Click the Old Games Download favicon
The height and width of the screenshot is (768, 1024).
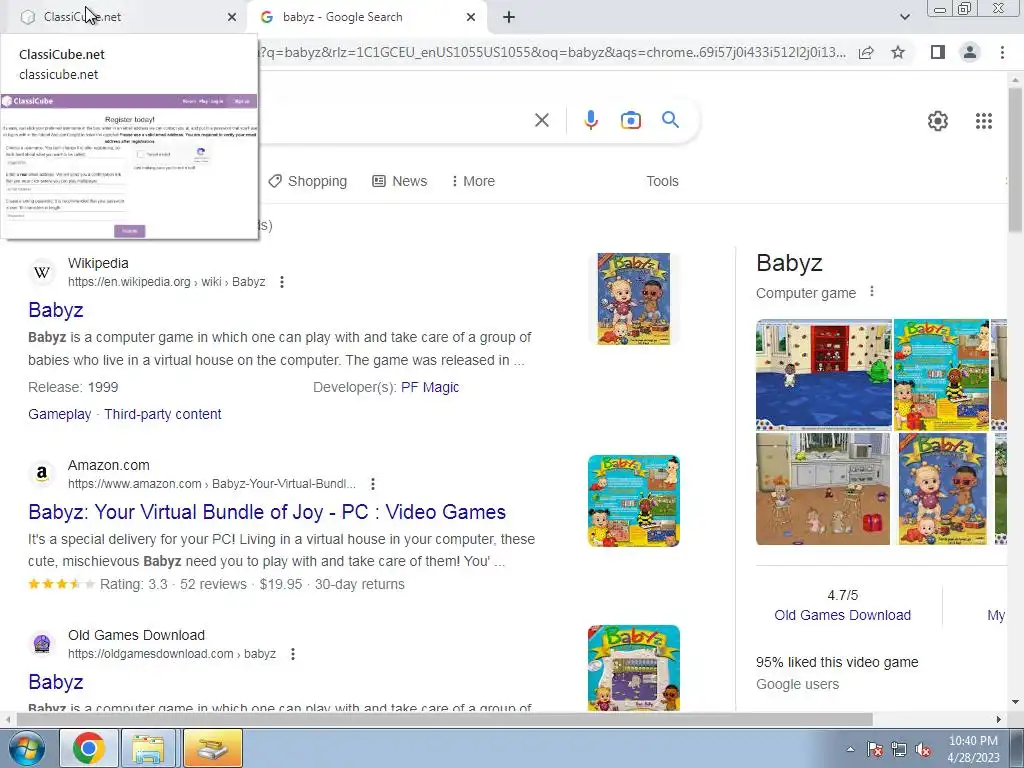(42, 644)
